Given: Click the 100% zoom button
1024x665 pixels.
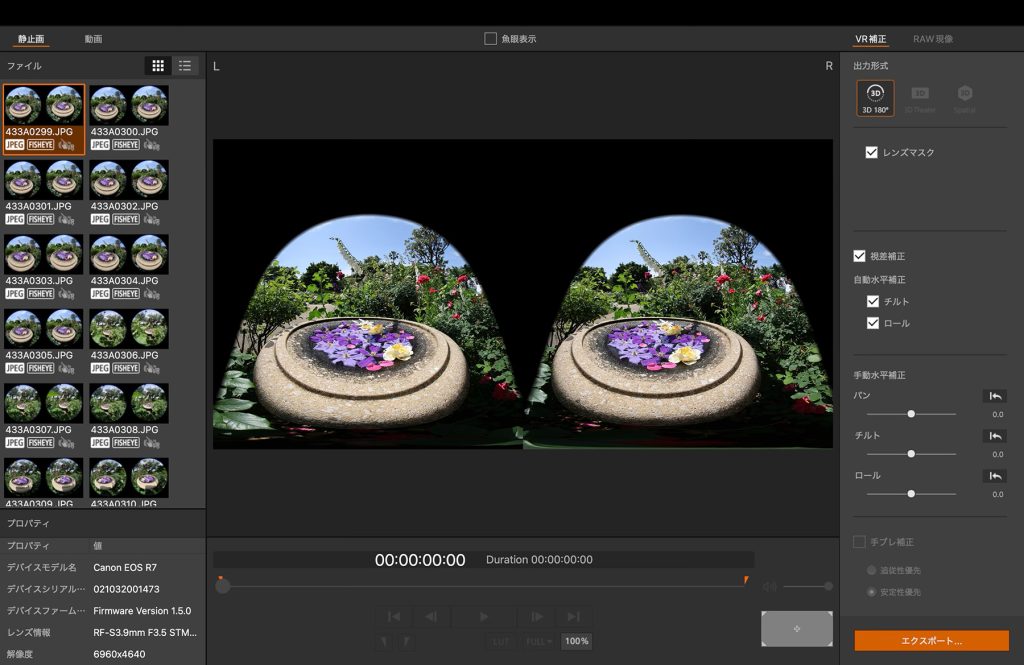Looking at the screenshot, I should pyautogui.click(x=576, y=641).
